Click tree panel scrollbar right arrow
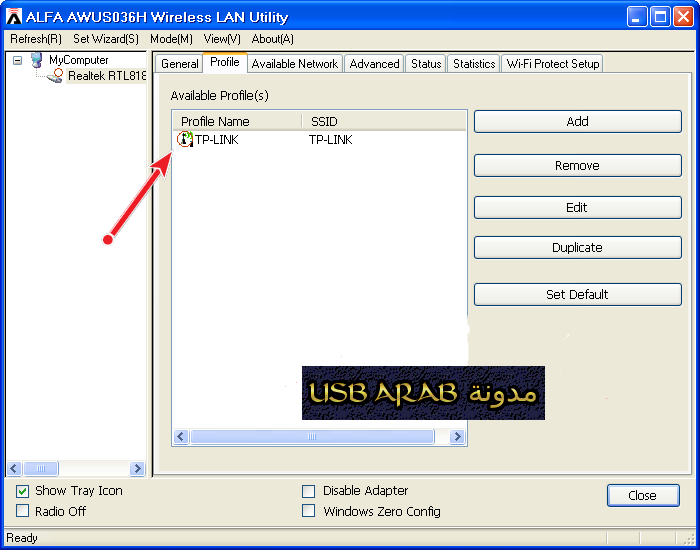Screen dimensions: 700x550 point(138,468)
